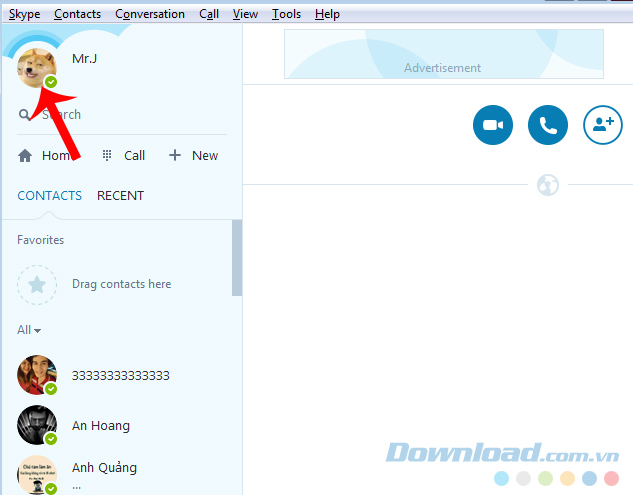Click the Search contacts field
This screenshot has width=633, height=495.
(x=122, y=115)
